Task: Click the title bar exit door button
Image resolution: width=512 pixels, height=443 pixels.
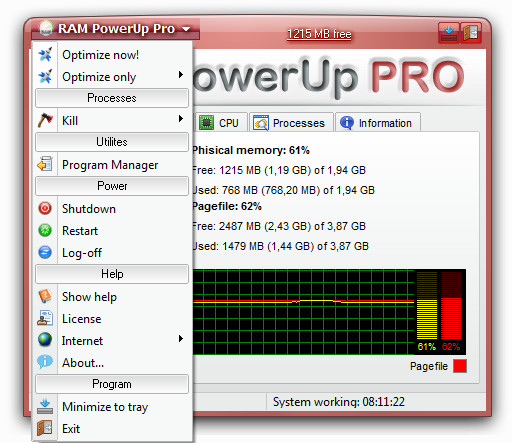Action: pos(471,33)
